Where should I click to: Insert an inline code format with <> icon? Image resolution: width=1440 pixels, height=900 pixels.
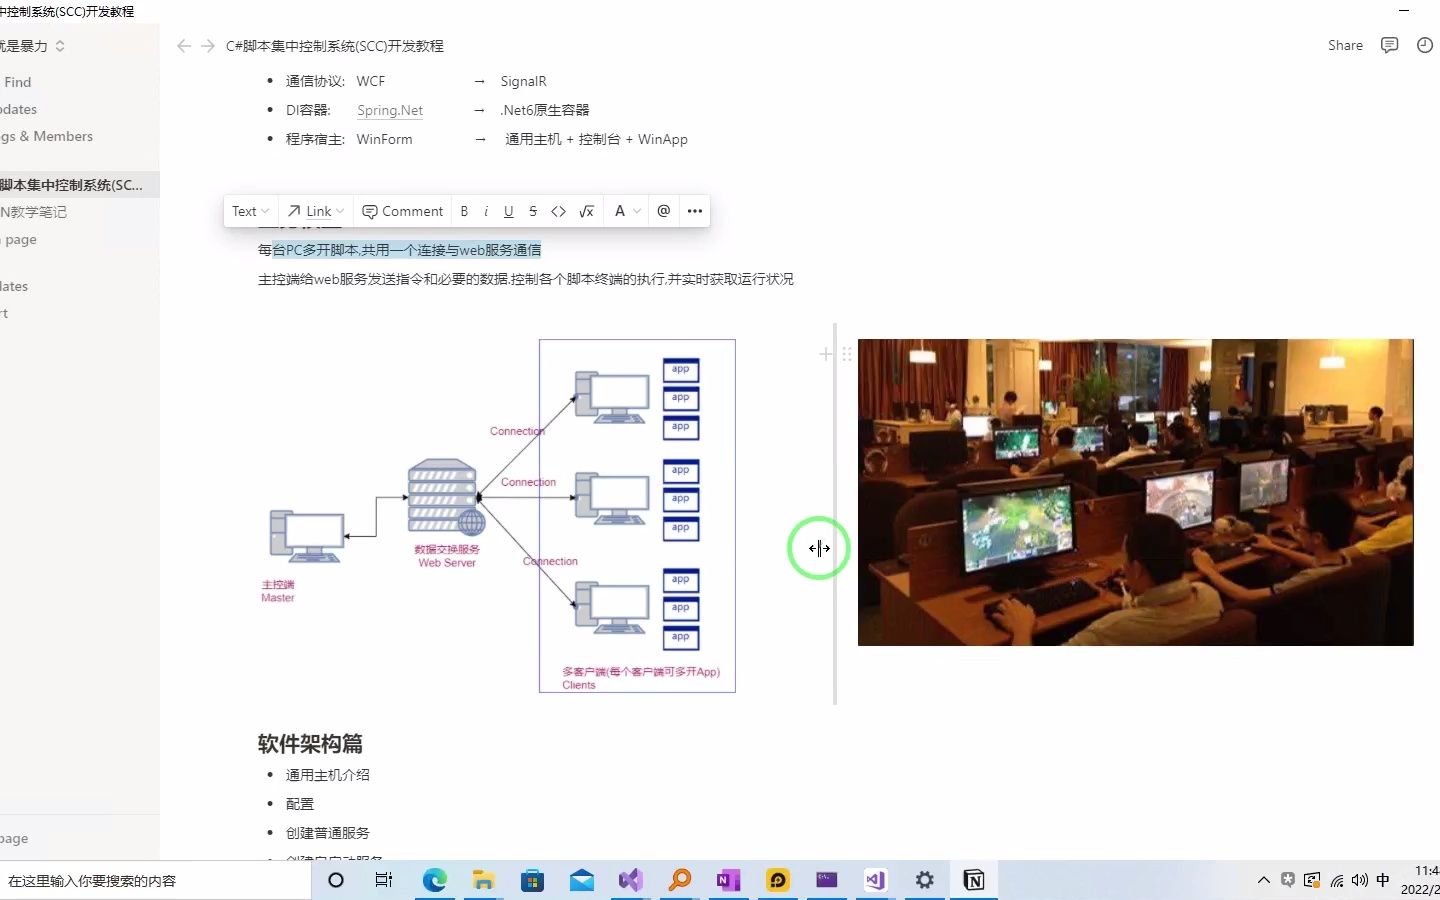pyautogui.click(x=559, y=211)
